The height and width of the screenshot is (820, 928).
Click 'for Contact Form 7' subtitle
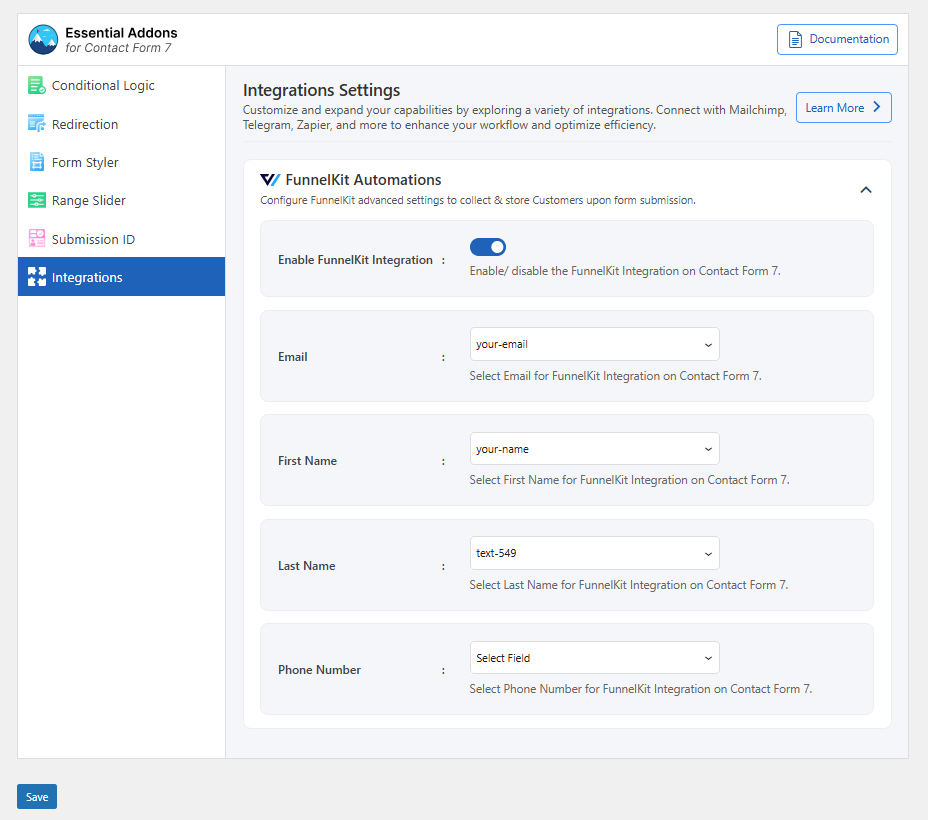pos(118,48)
